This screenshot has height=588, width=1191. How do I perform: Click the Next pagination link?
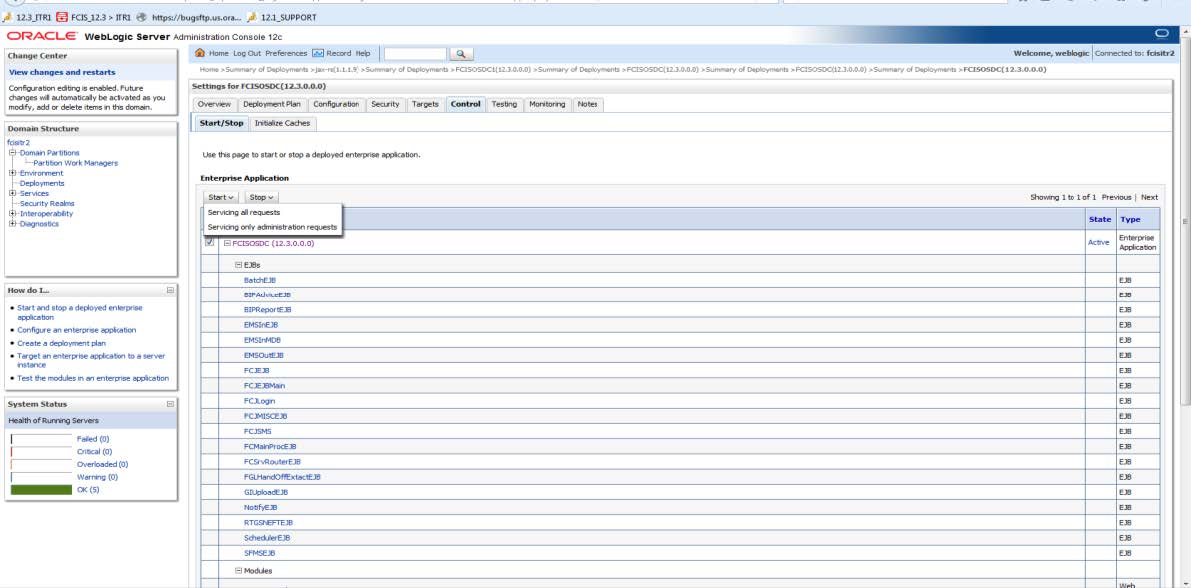click(x=1149, y=197)
